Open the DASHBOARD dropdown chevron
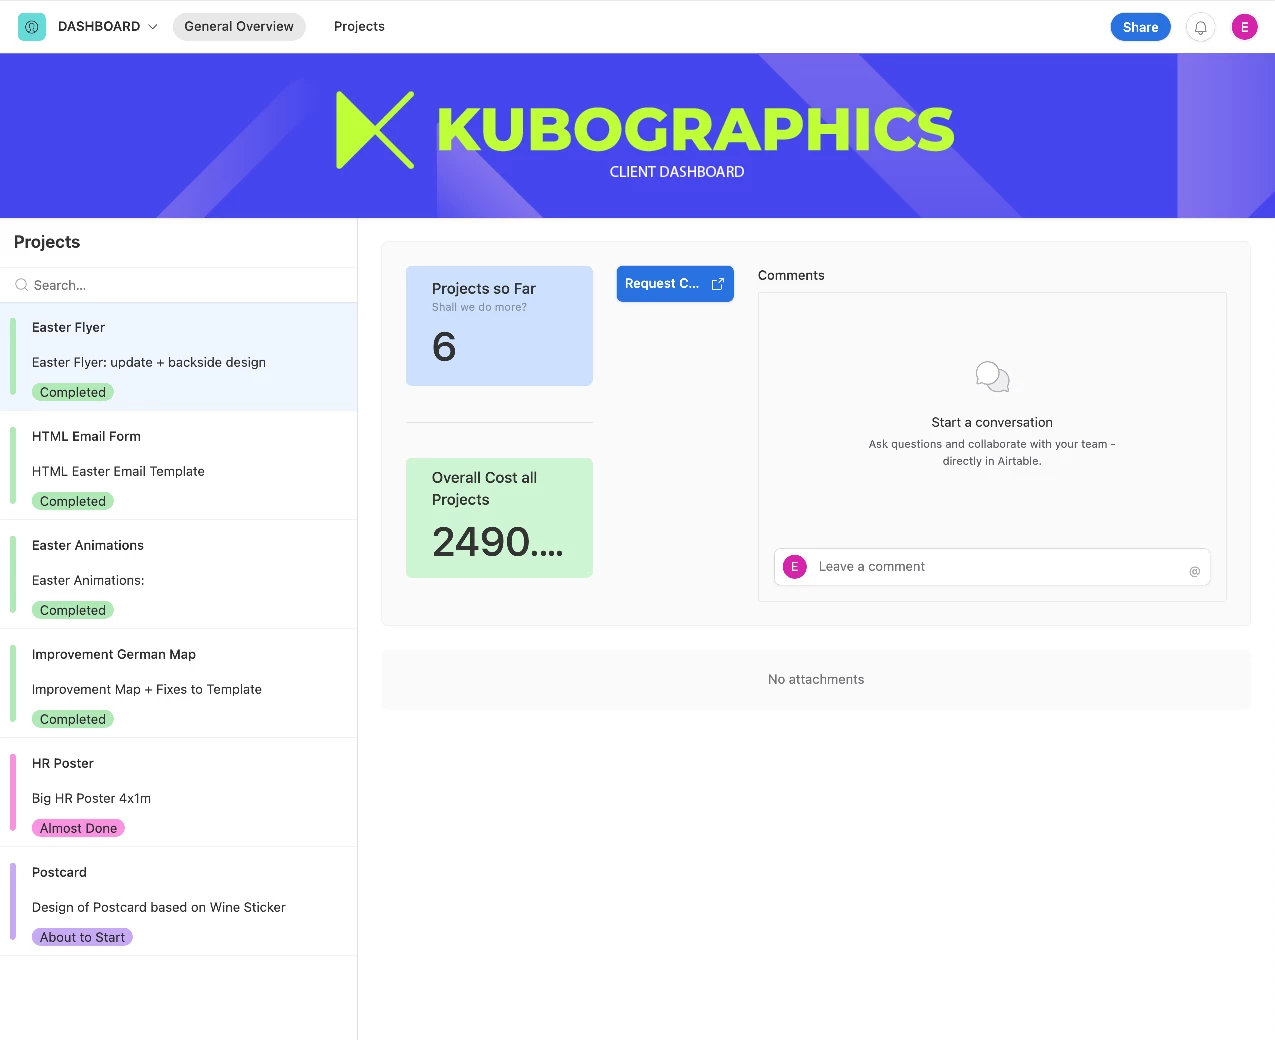This screenshot has width=1275, height=1040. click(x=153, y=27)
